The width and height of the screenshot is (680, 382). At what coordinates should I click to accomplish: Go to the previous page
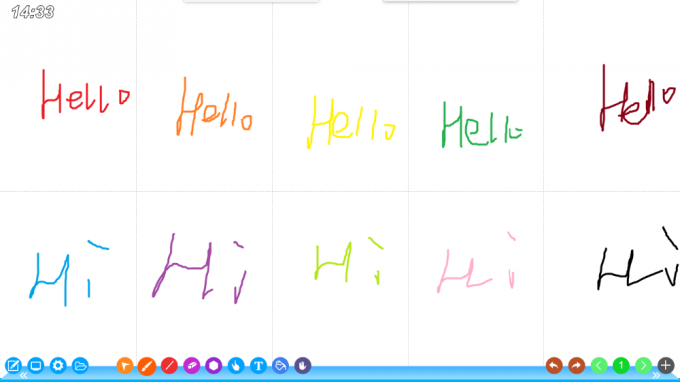coord(599,366)
